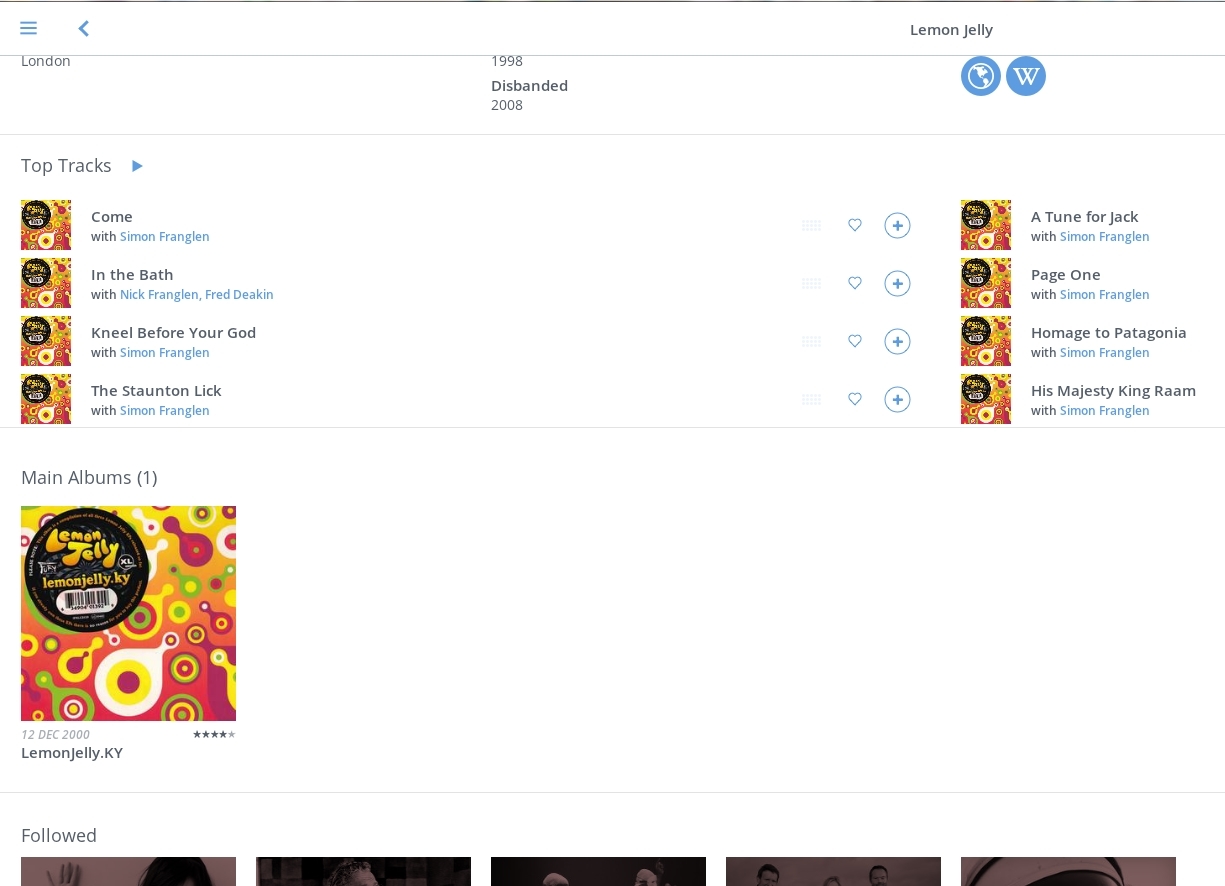
Task: Open cover thumbnail of His Majesty King Raam
Action: [x=986, y=399]
